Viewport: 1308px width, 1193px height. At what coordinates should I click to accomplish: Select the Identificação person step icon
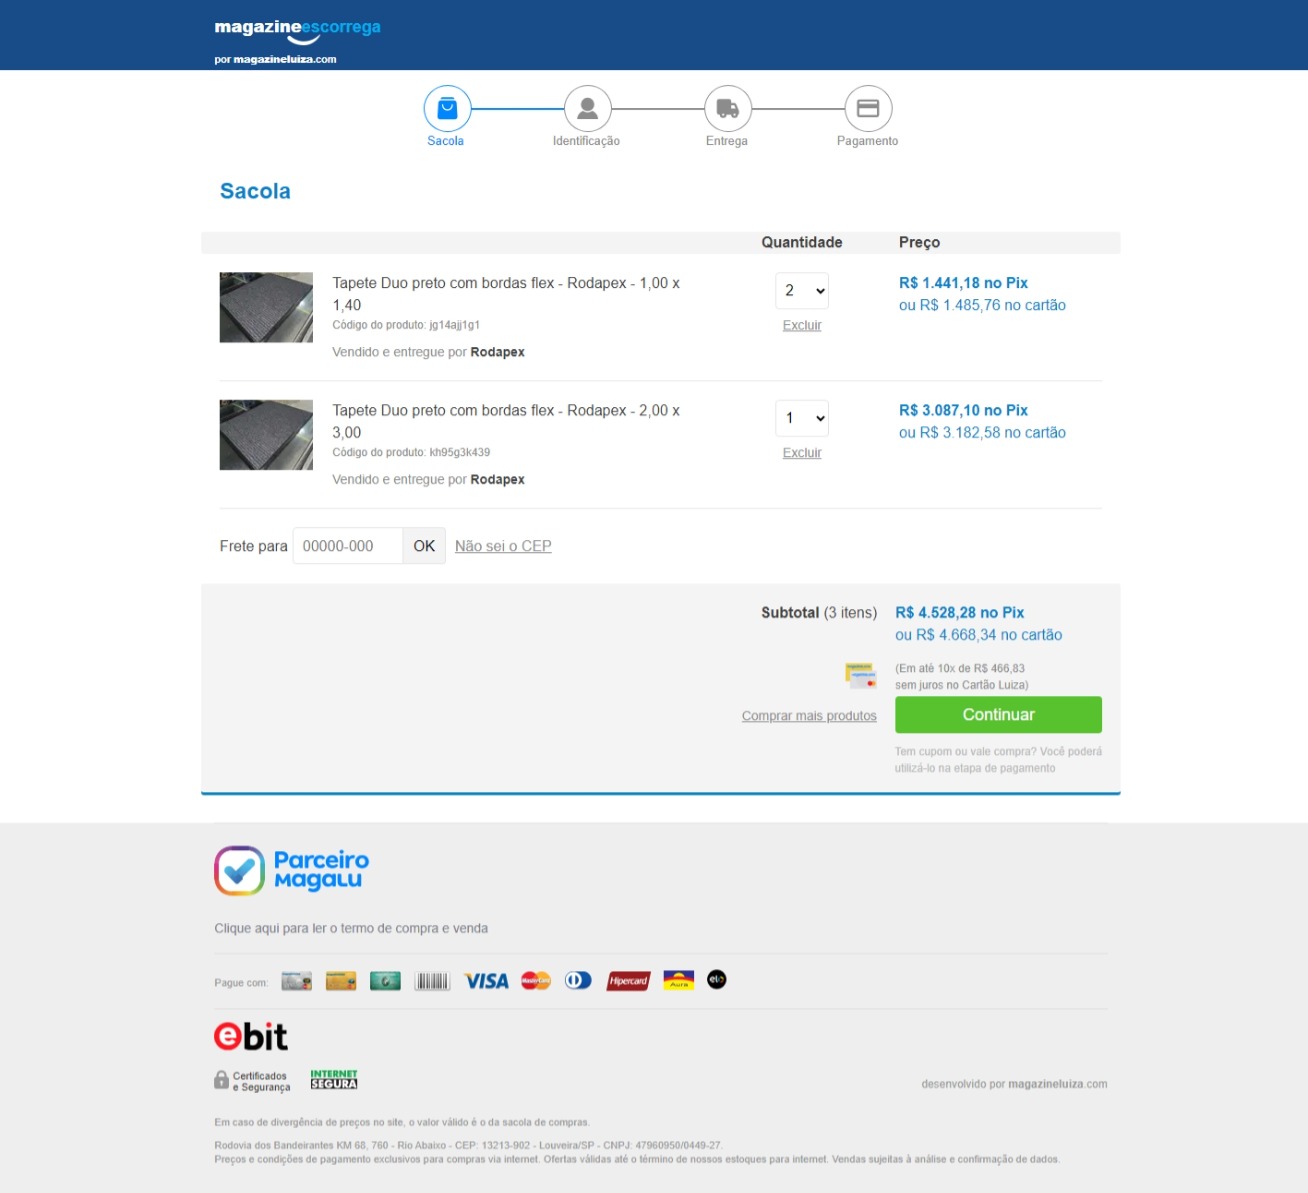click(588, 109)
